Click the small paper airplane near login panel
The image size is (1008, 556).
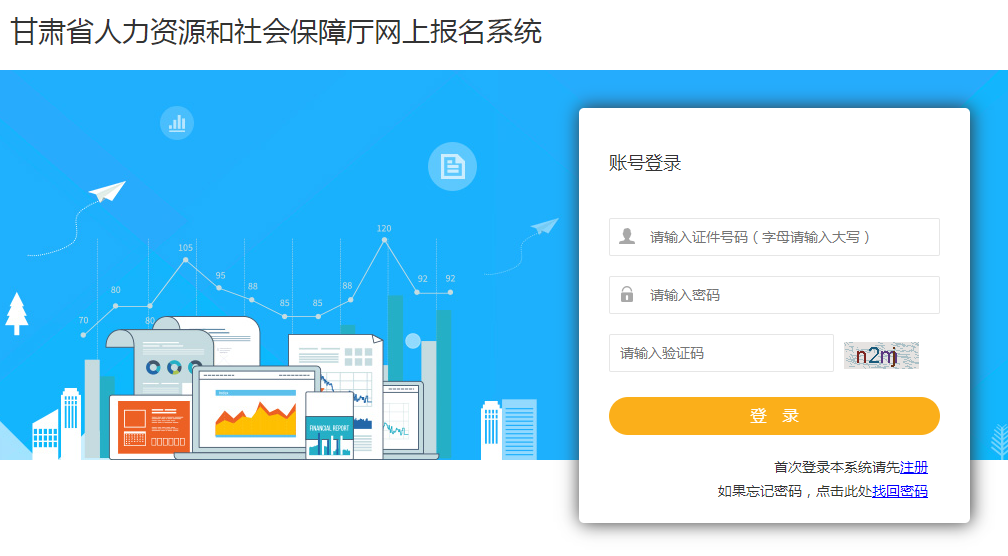(544, 226)
